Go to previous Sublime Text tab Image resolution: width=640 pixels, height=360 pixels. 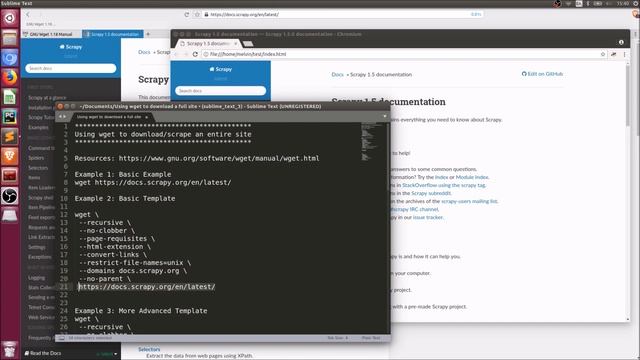tap(60, 117)
